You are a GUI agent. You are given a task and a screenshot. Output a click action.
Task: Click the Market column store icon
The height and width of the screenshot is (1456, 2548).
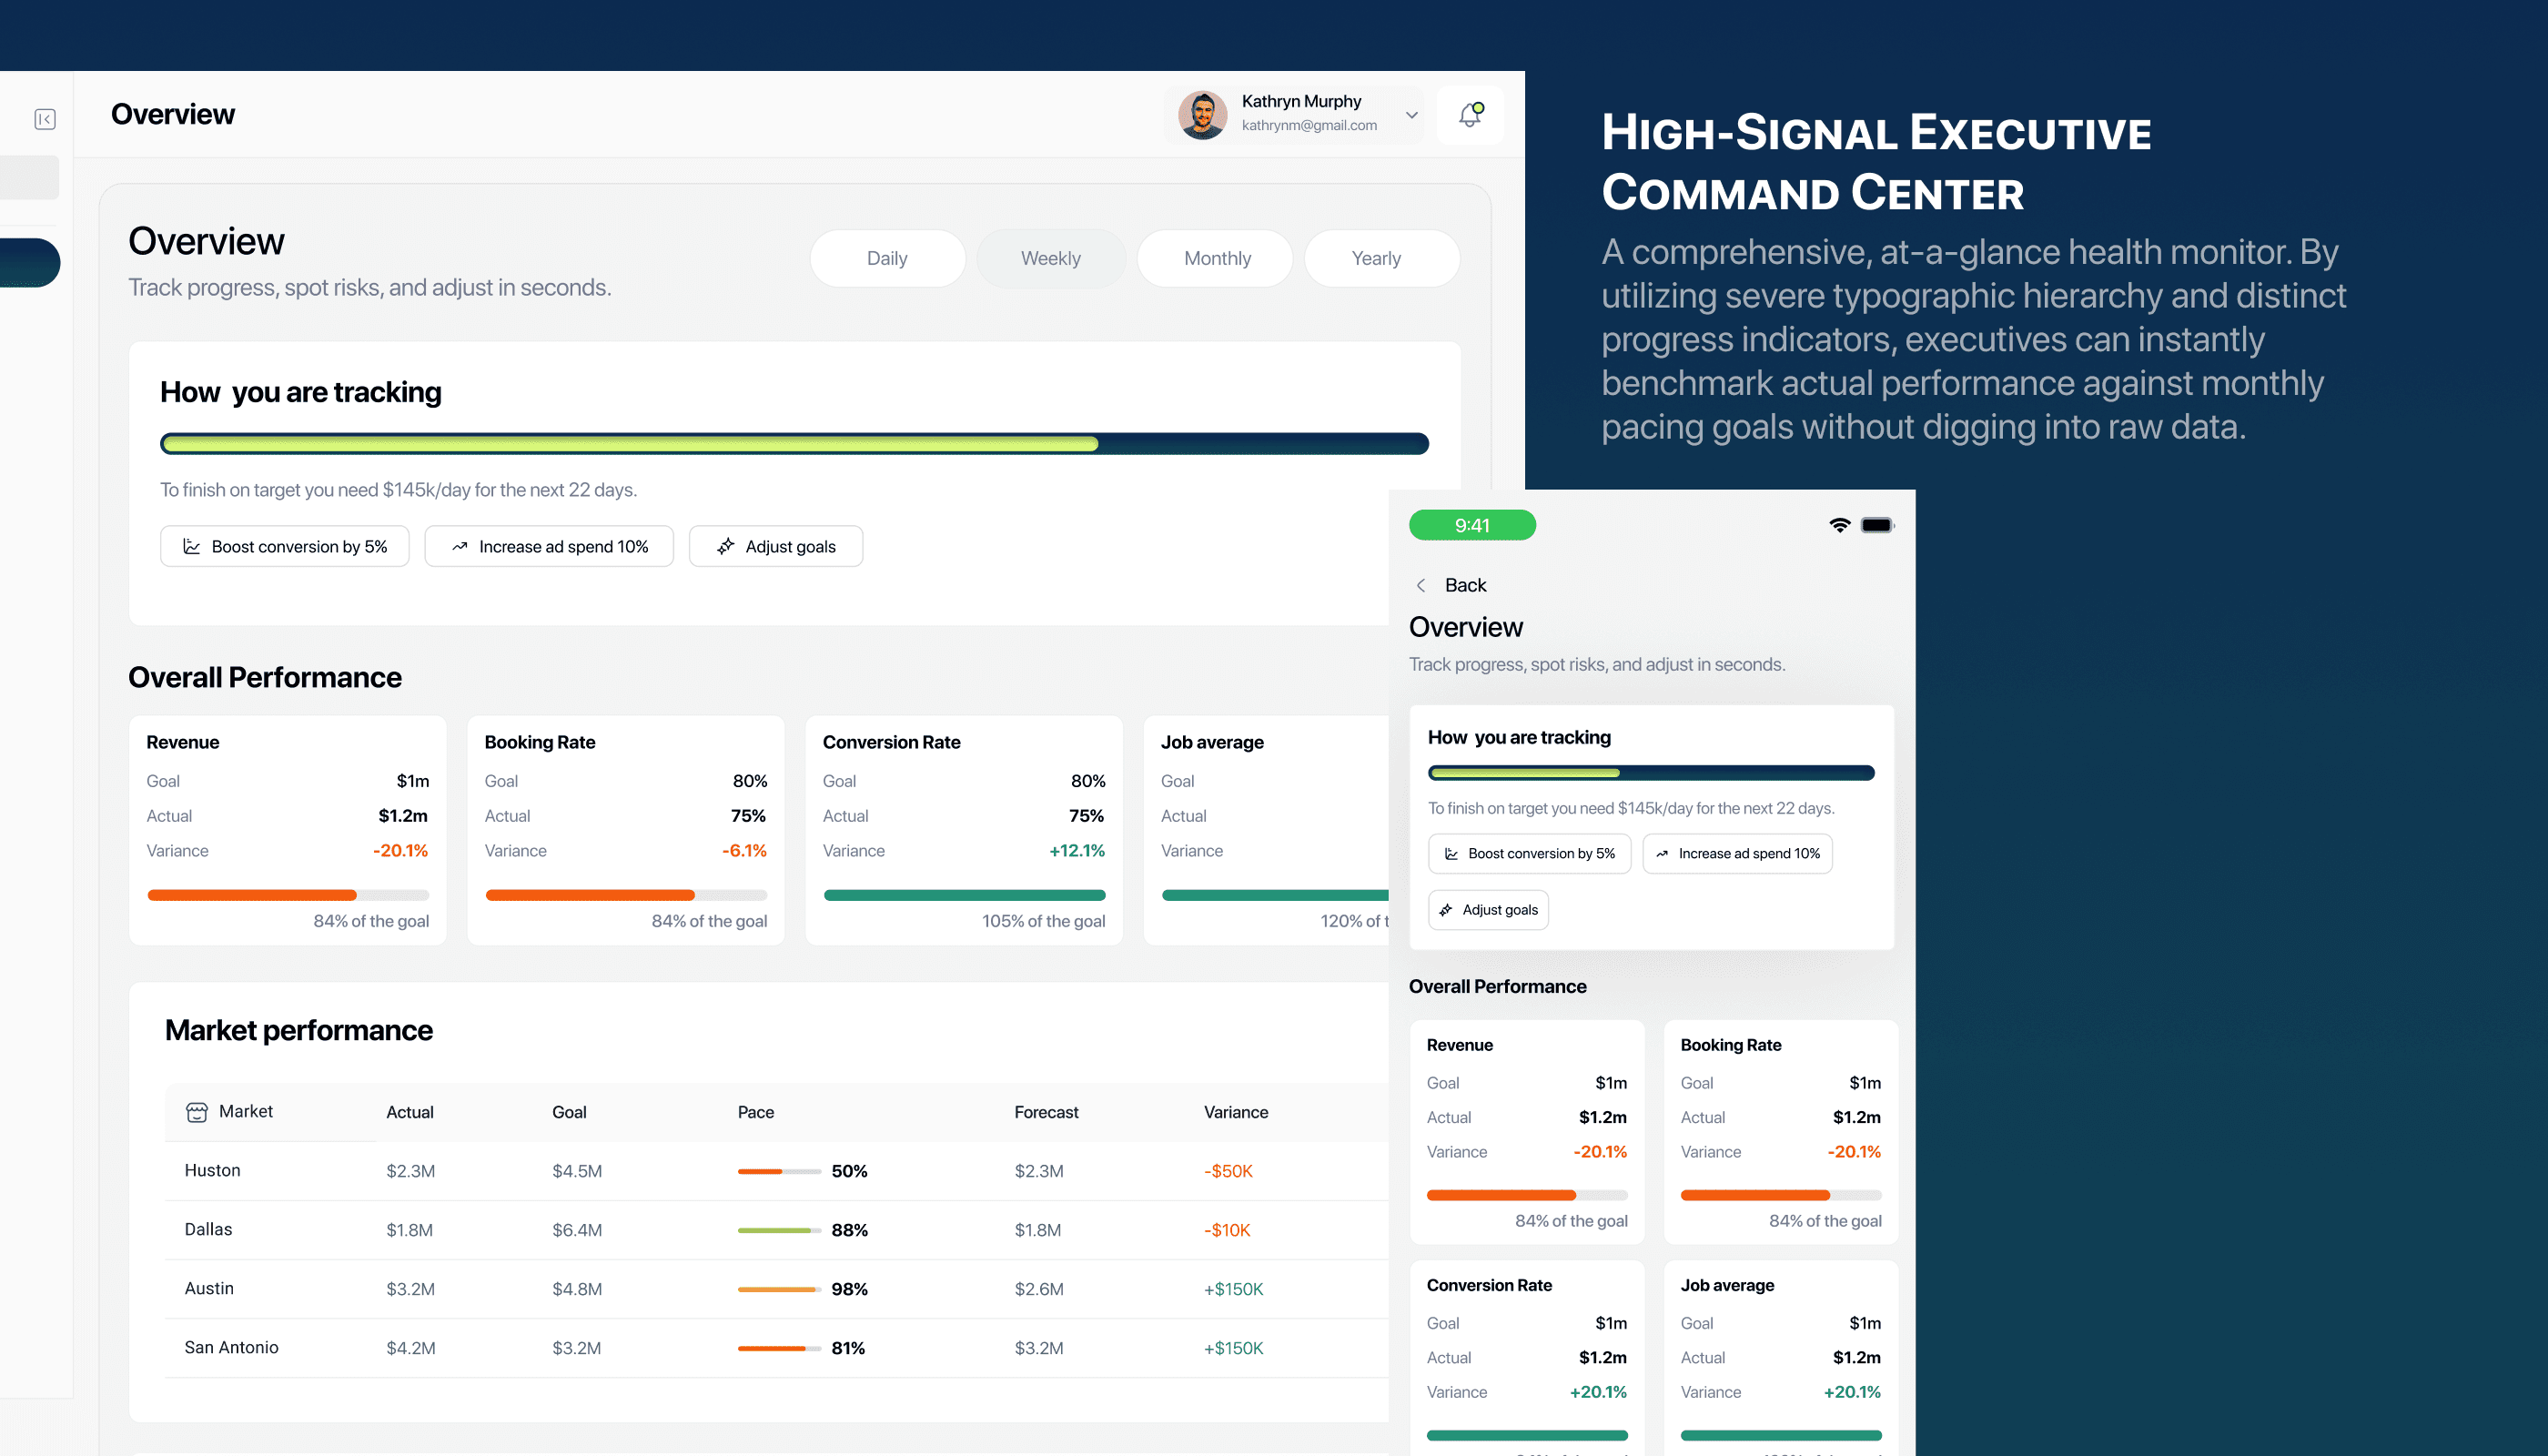(197, 1112)
